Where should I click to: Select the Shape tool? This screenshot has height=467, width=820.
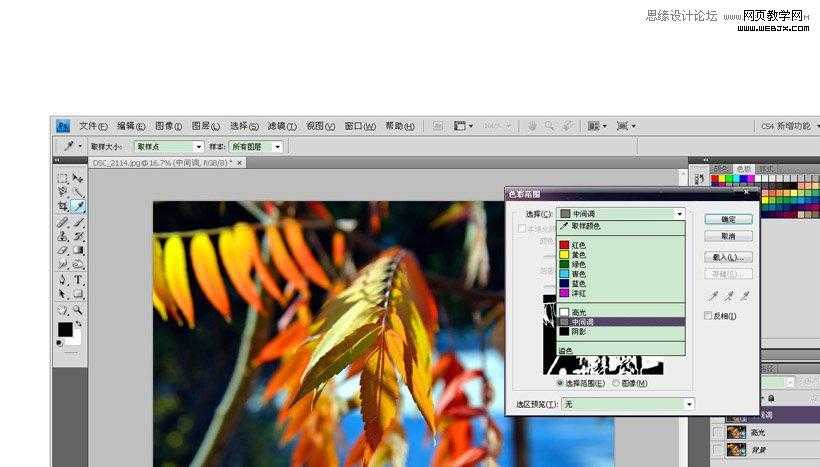[78, 294]
